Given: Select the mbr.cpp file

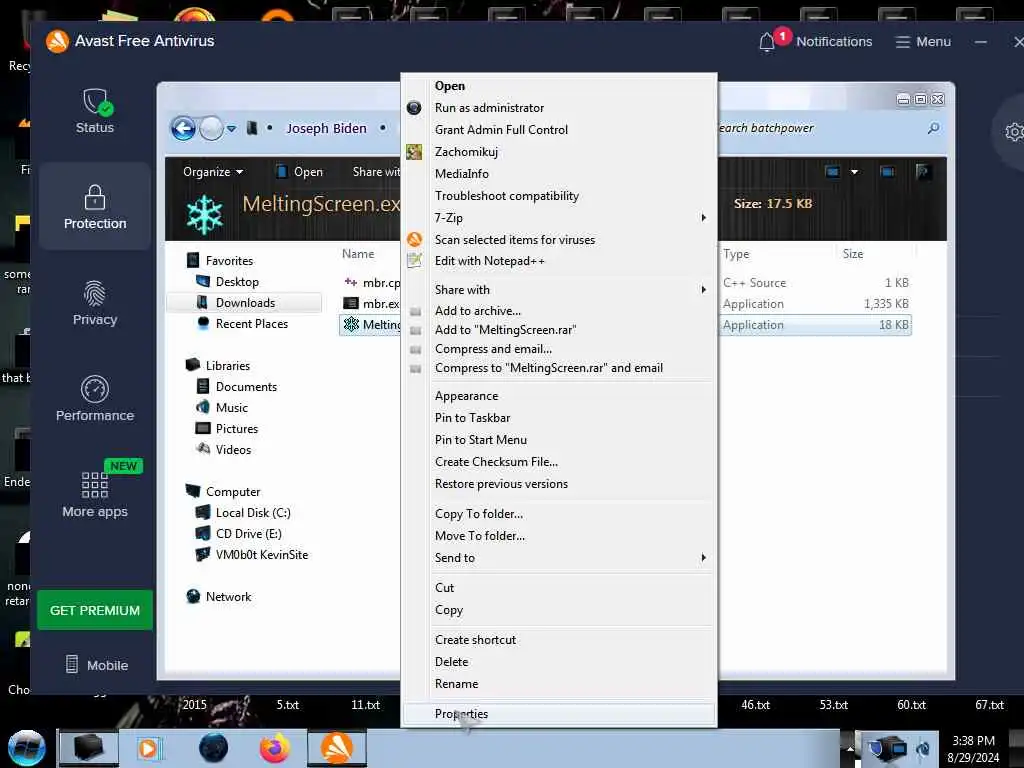Looking at the screenshot, I should pyautogui.click(x=372, y=283).
